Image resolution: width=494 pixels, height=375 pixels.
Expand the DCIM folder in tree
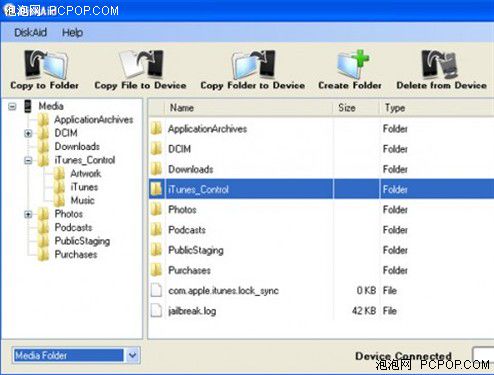(28, 133)
